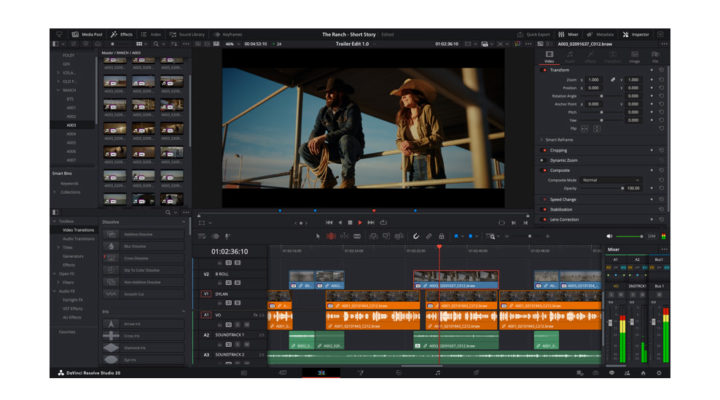The image size is (720, 400).
Task: Click the Zoom link chain icon
Action: (x=613, y=80)
